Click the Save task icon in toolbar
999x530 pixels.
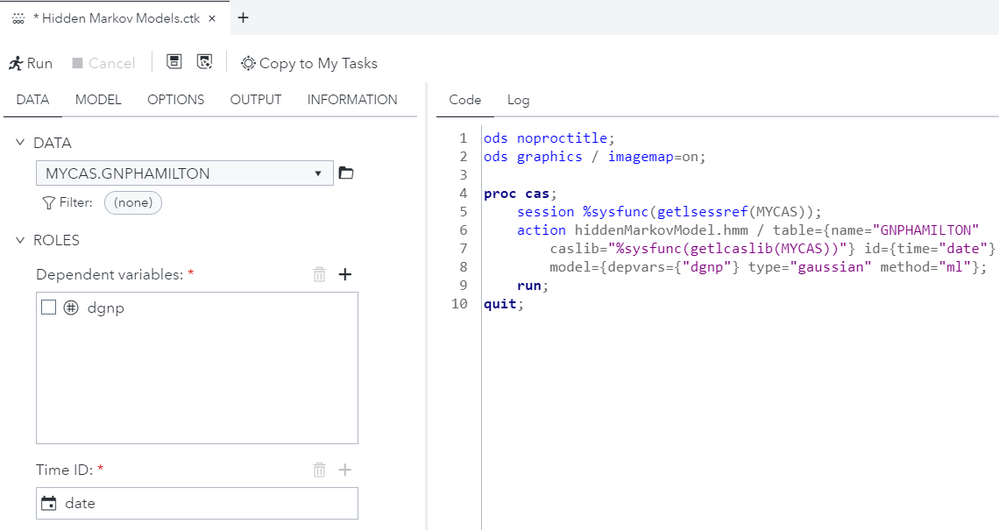point(174,62)
